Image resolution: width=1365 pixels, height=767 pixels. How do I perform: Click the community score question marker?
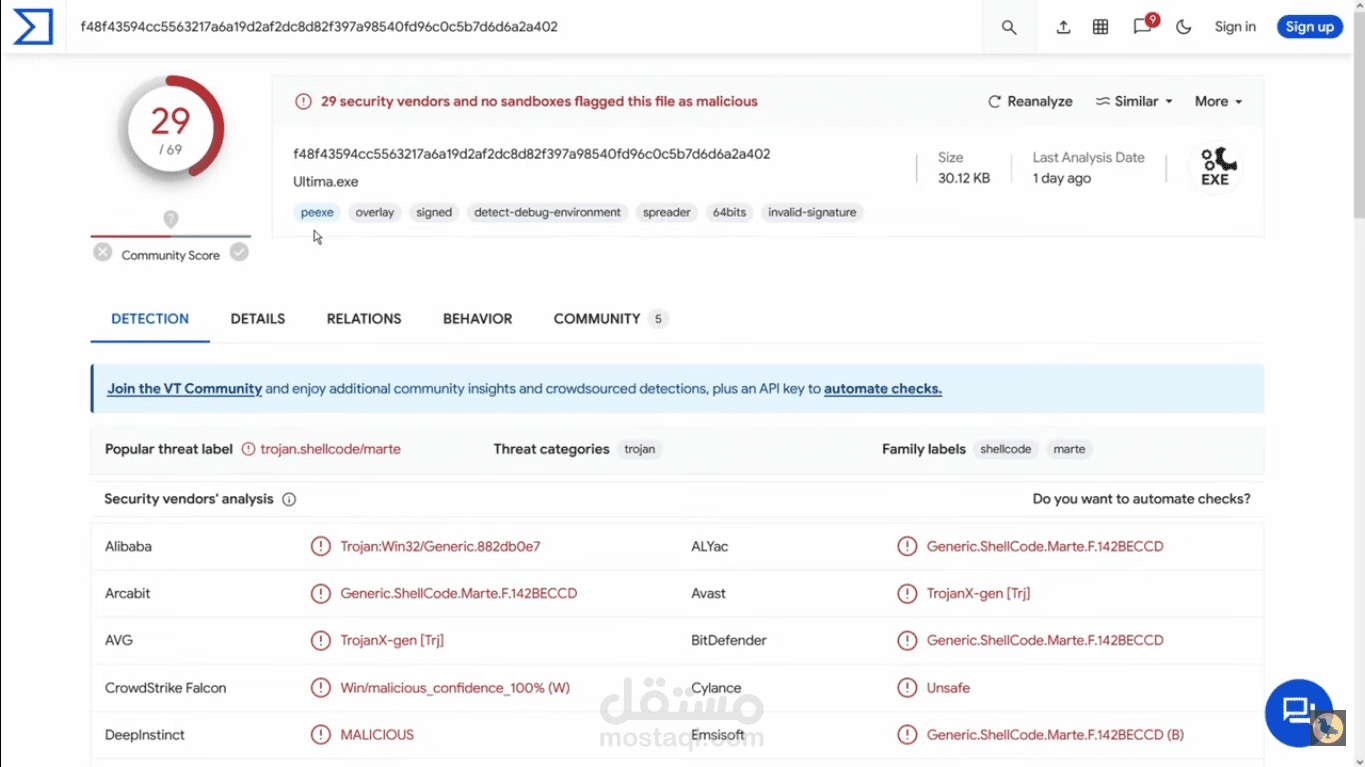click(171, 220)
